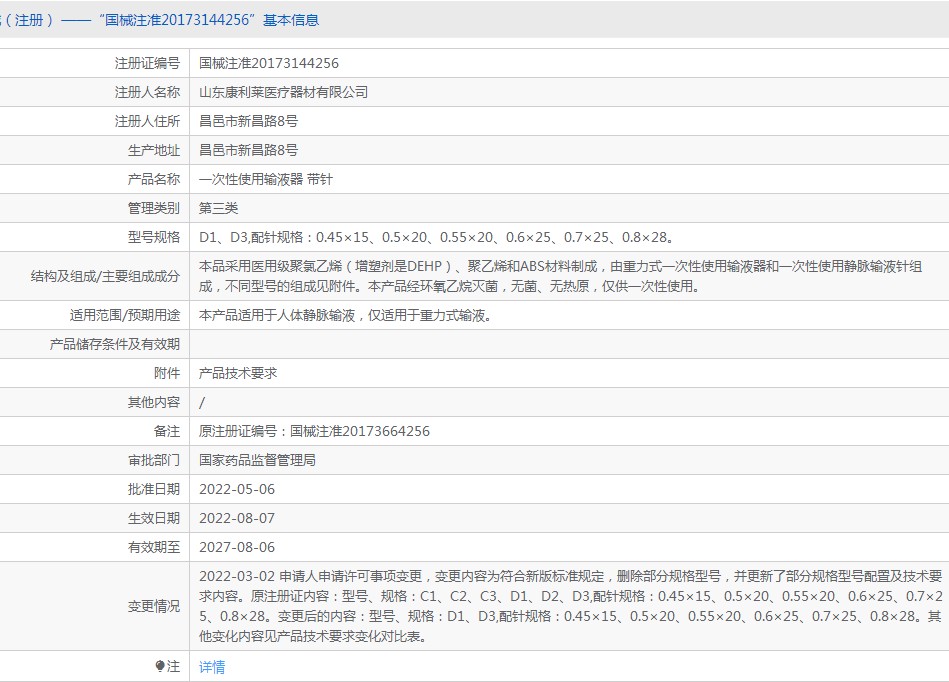Click management class value 第三类
The image size is (949, 682).
[218, 208]
